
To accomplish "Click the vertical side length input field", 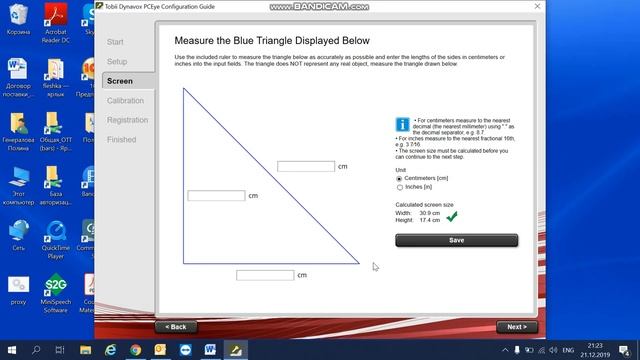I will coord(216,196).
